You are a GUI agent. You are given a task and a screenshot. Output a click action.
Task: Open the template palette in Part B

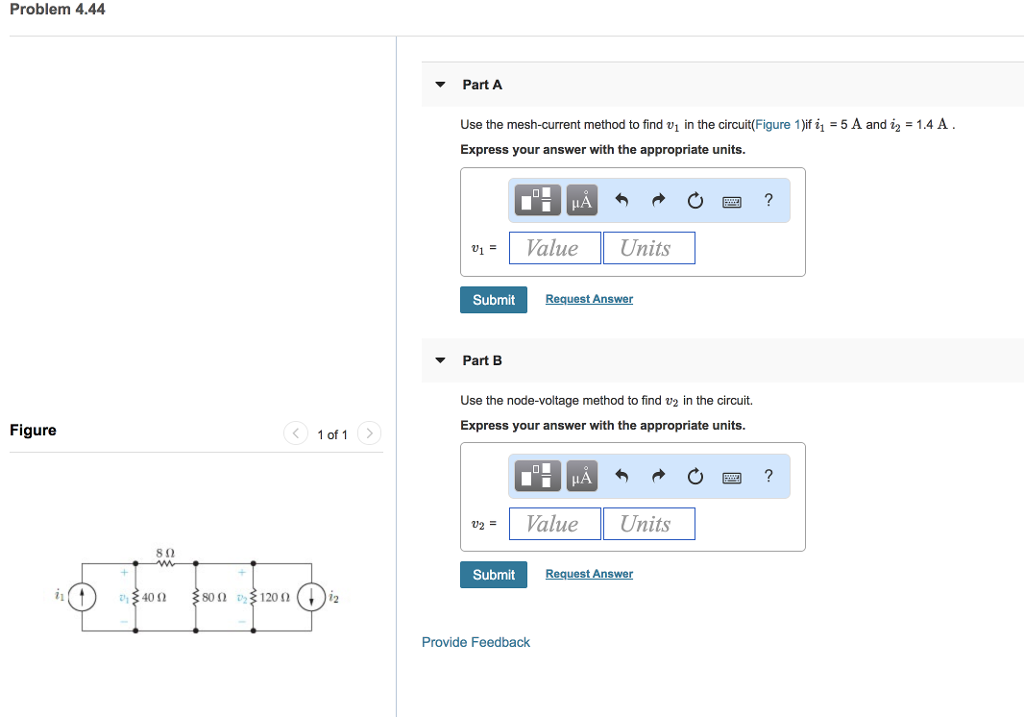pyautogui.click(x=537, y=476)
